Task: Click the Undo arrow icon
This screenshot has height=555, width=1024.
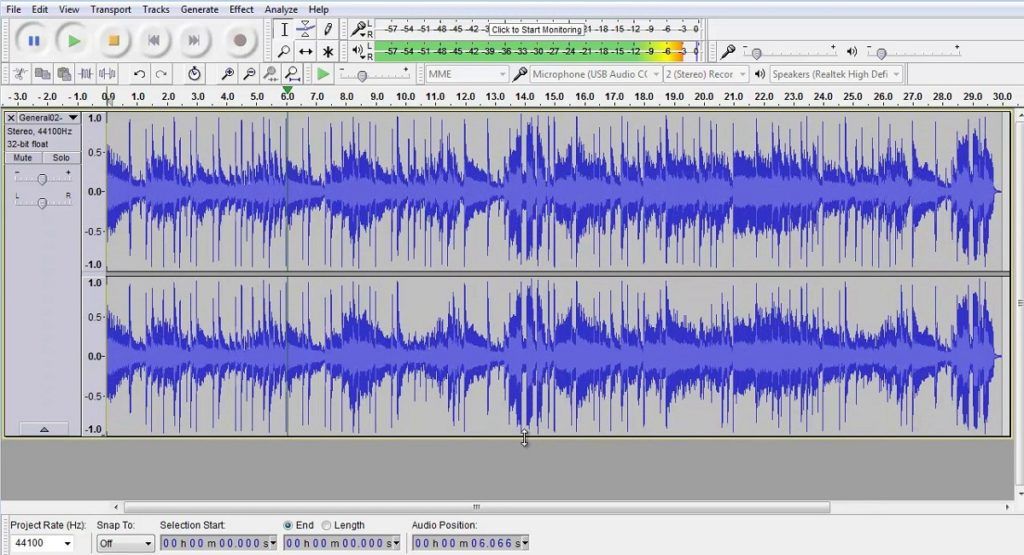Action: point(139,74)
